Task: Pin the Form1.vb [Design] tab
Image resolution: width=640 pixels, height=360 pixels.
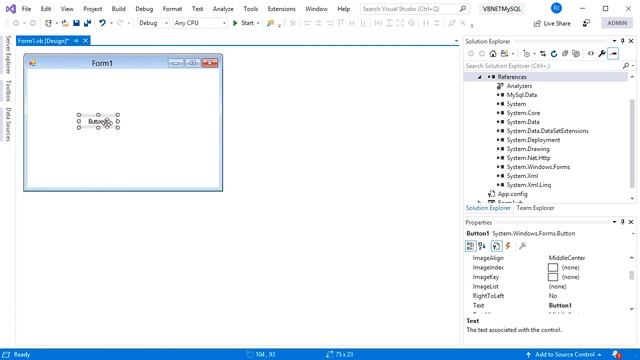Action: tap(76, 41)
